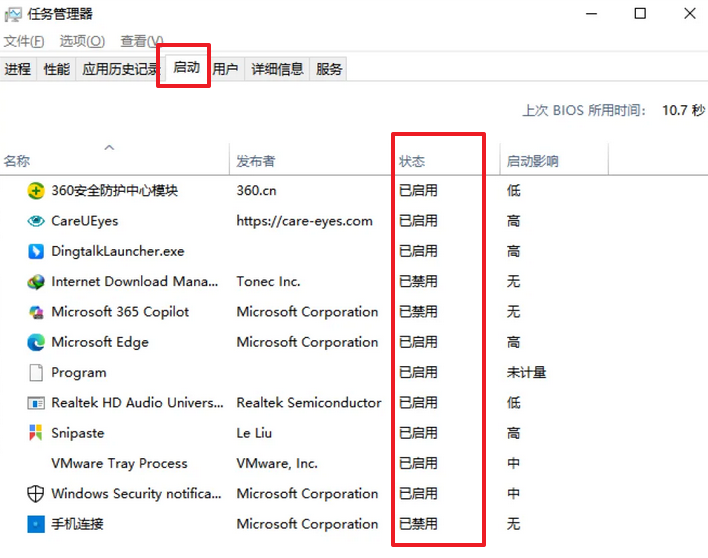Screen dimensions: 708x558
Task: Click the Internet Download Manager icon
Action: (x=36, y=282)
